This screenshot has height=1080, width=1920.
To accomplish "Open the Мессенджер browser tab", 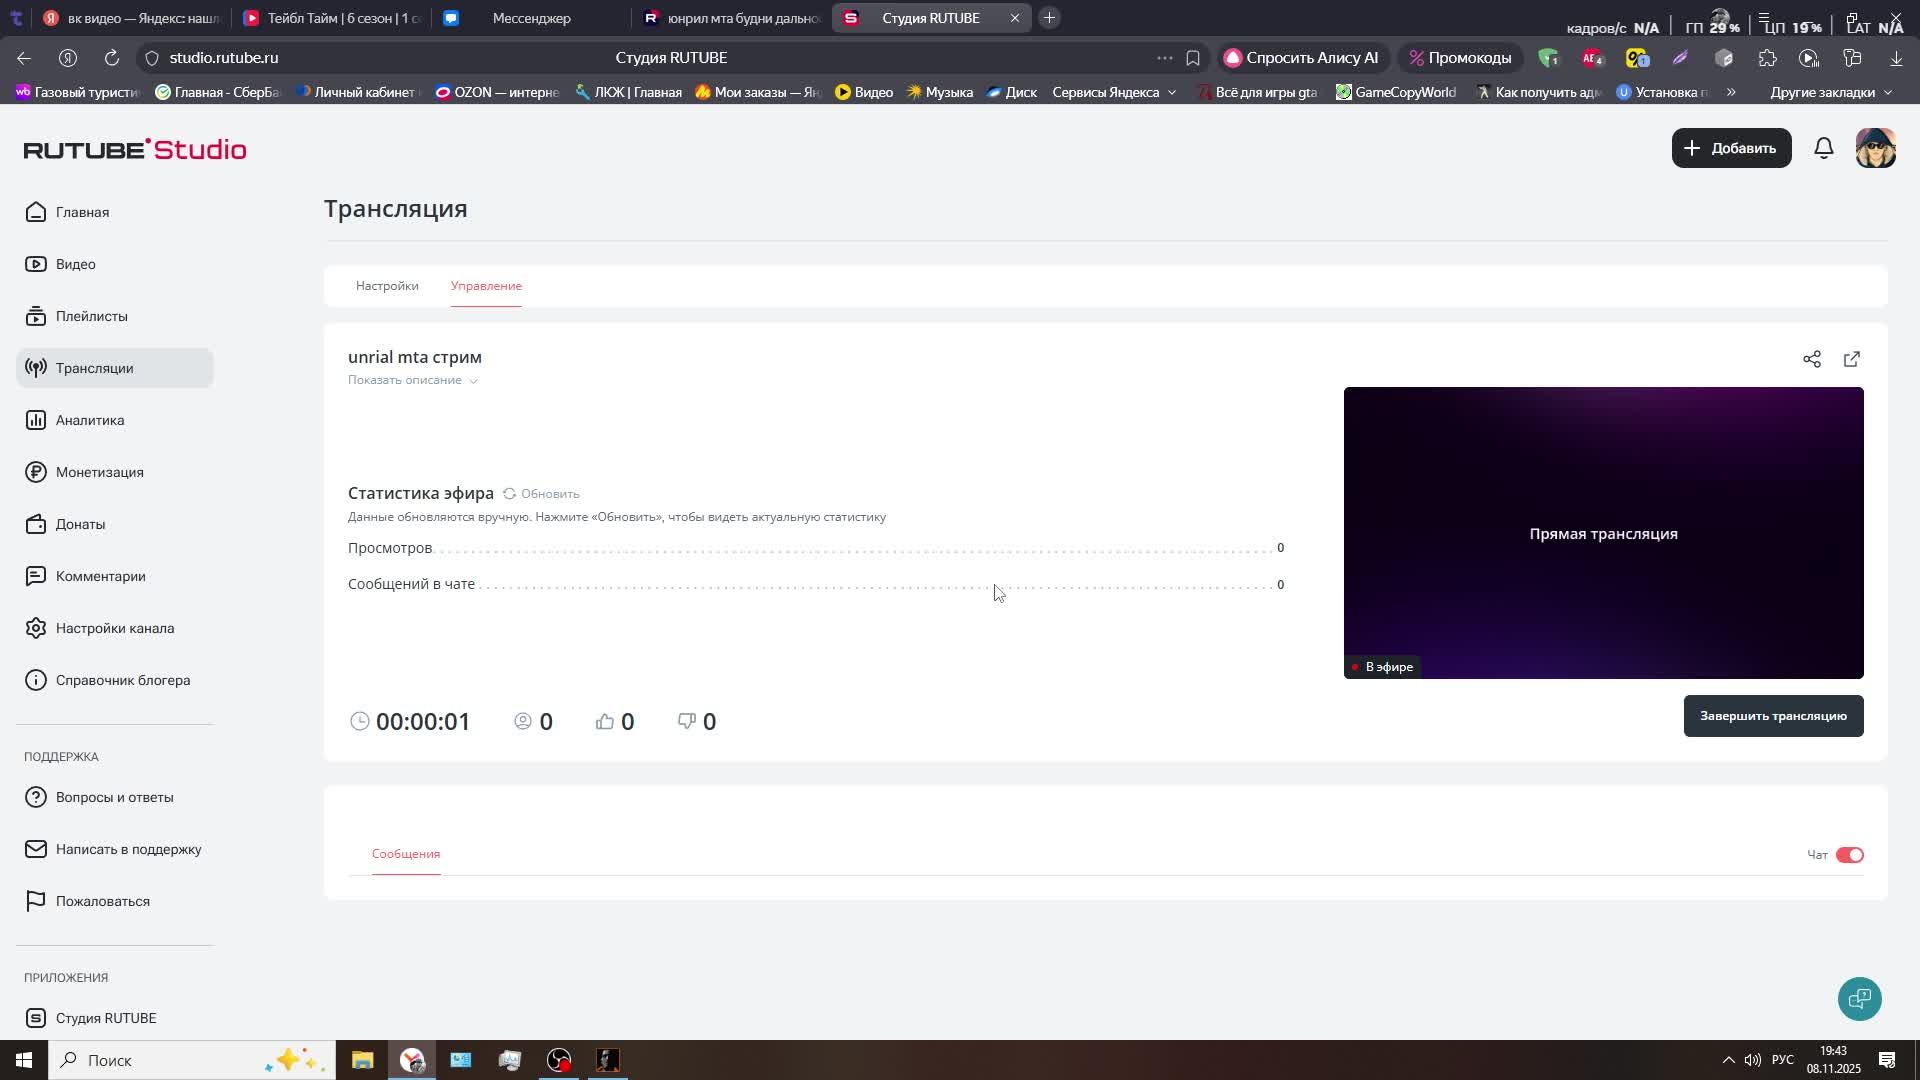I will (x=532, y=18).
